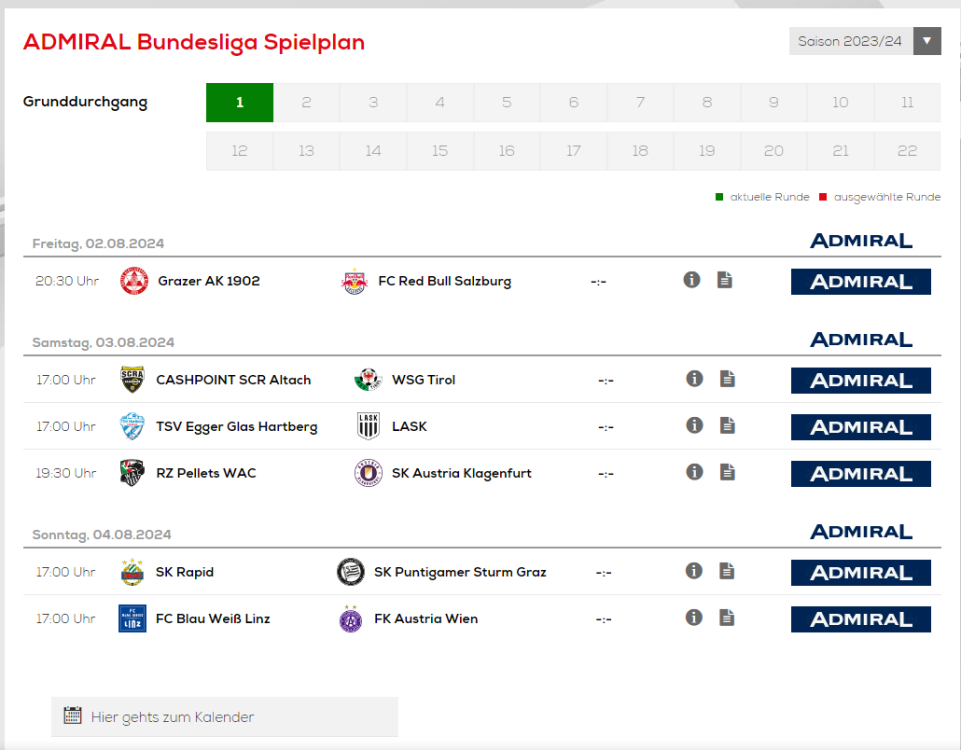961x750 pixels.
Task: Open the Saison 2023/24 dropdown
Action: click(x=850, y=41)
